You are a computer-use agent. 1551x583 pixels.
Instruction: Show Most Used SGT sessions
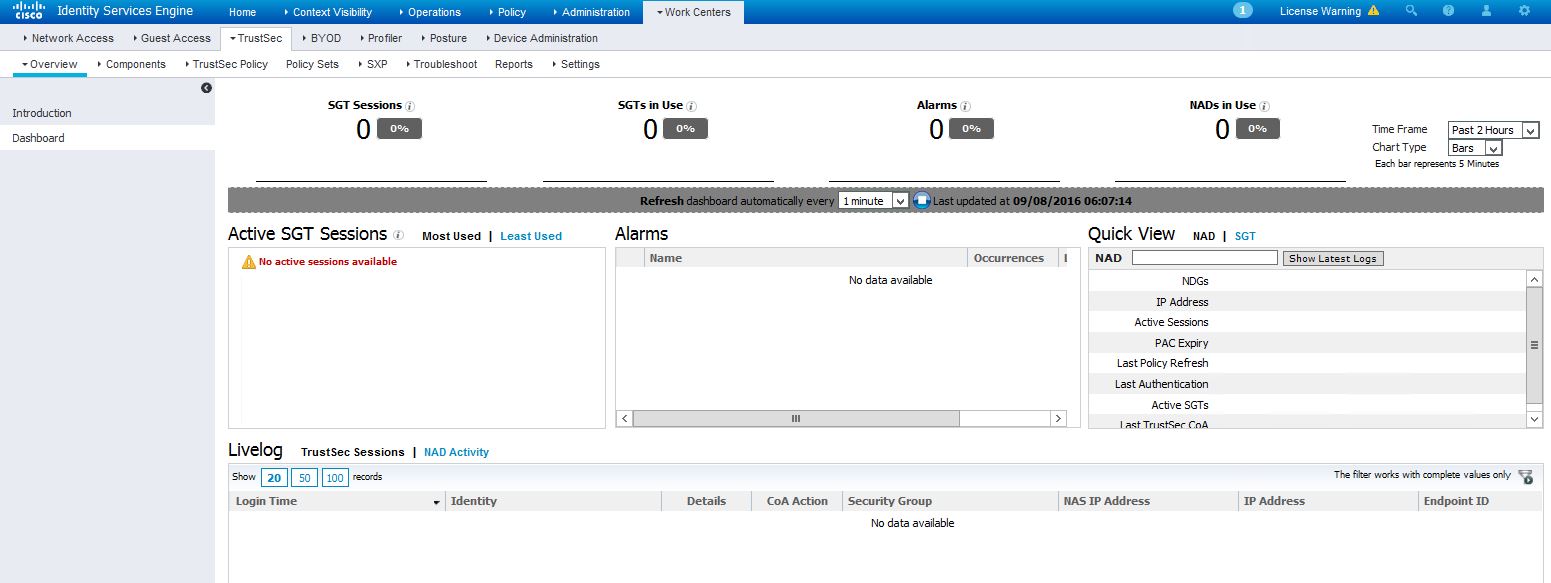451,237
